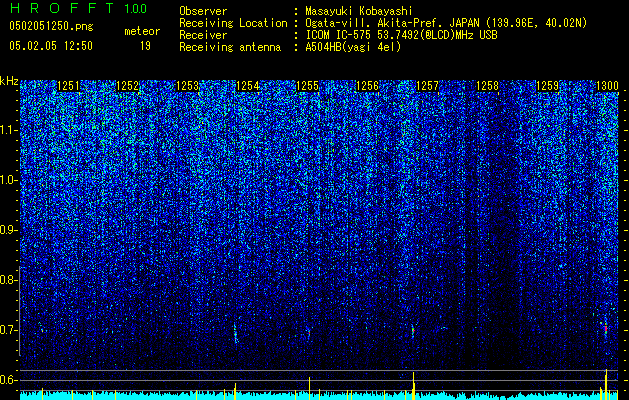The image size is (629, 400).
Task: Click the 1300 time marker
Action: (x=607, y=86)
